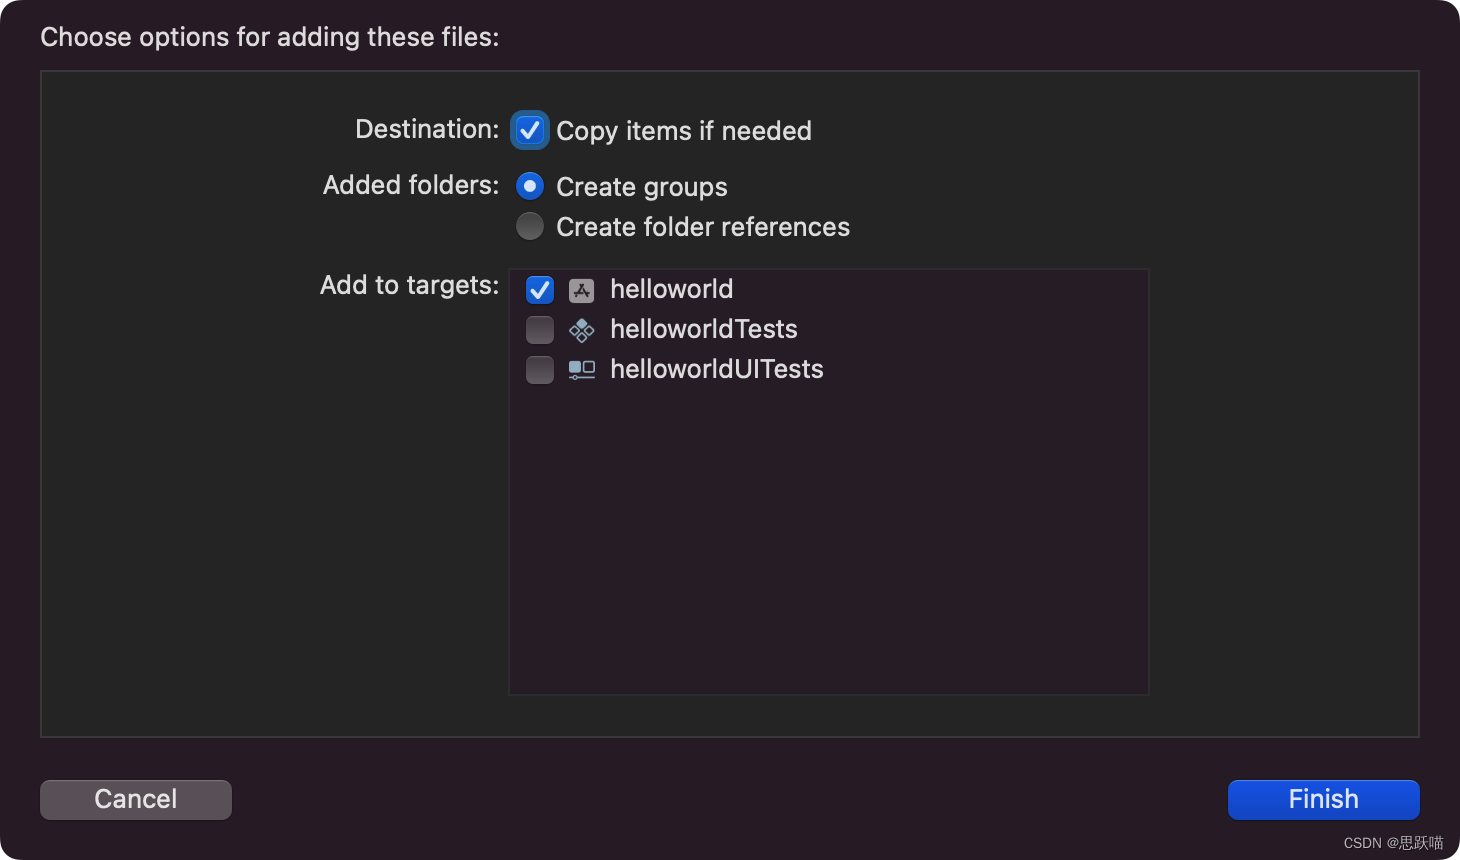Select the helloworldTests target name
Screen dimensions: 1460x860
(x=703, y=329)
